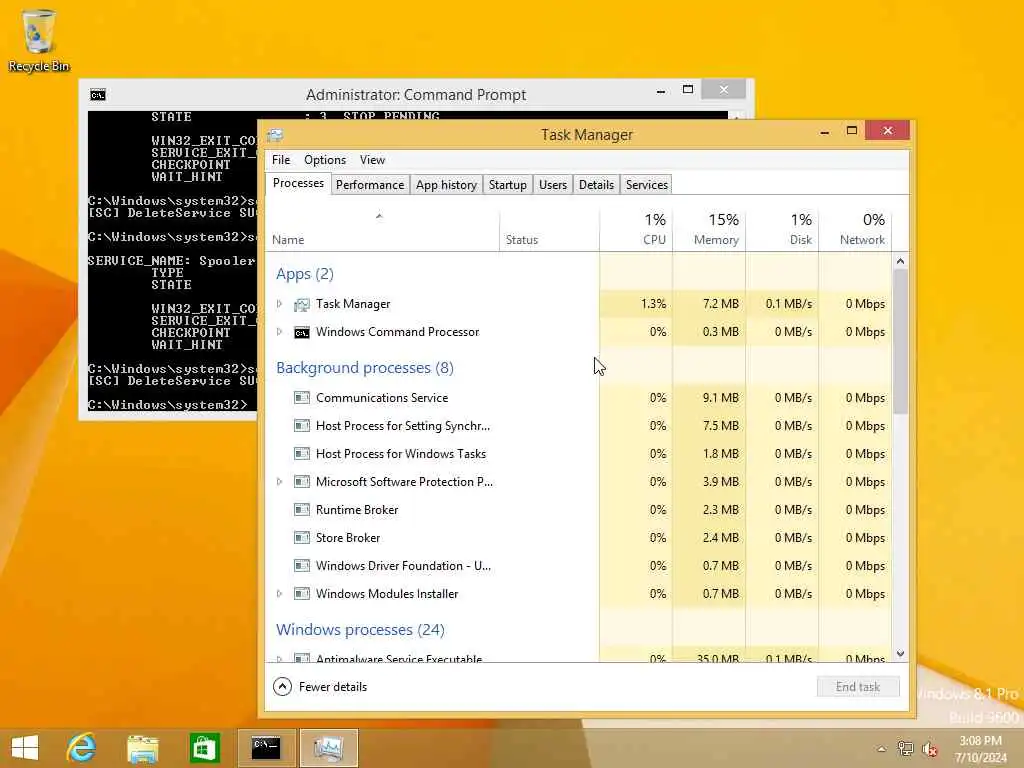Switch to the App history tab
The height and width of the screenshot is (768, 1024).
click(446, 185)
